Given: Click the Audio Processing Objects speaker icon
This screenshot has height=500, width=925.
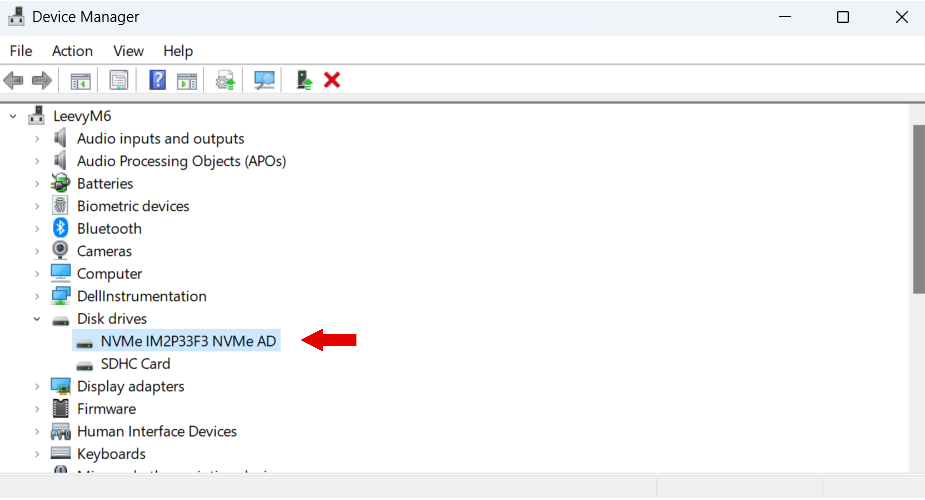Looking at the screenshot, I should [60, 160].
